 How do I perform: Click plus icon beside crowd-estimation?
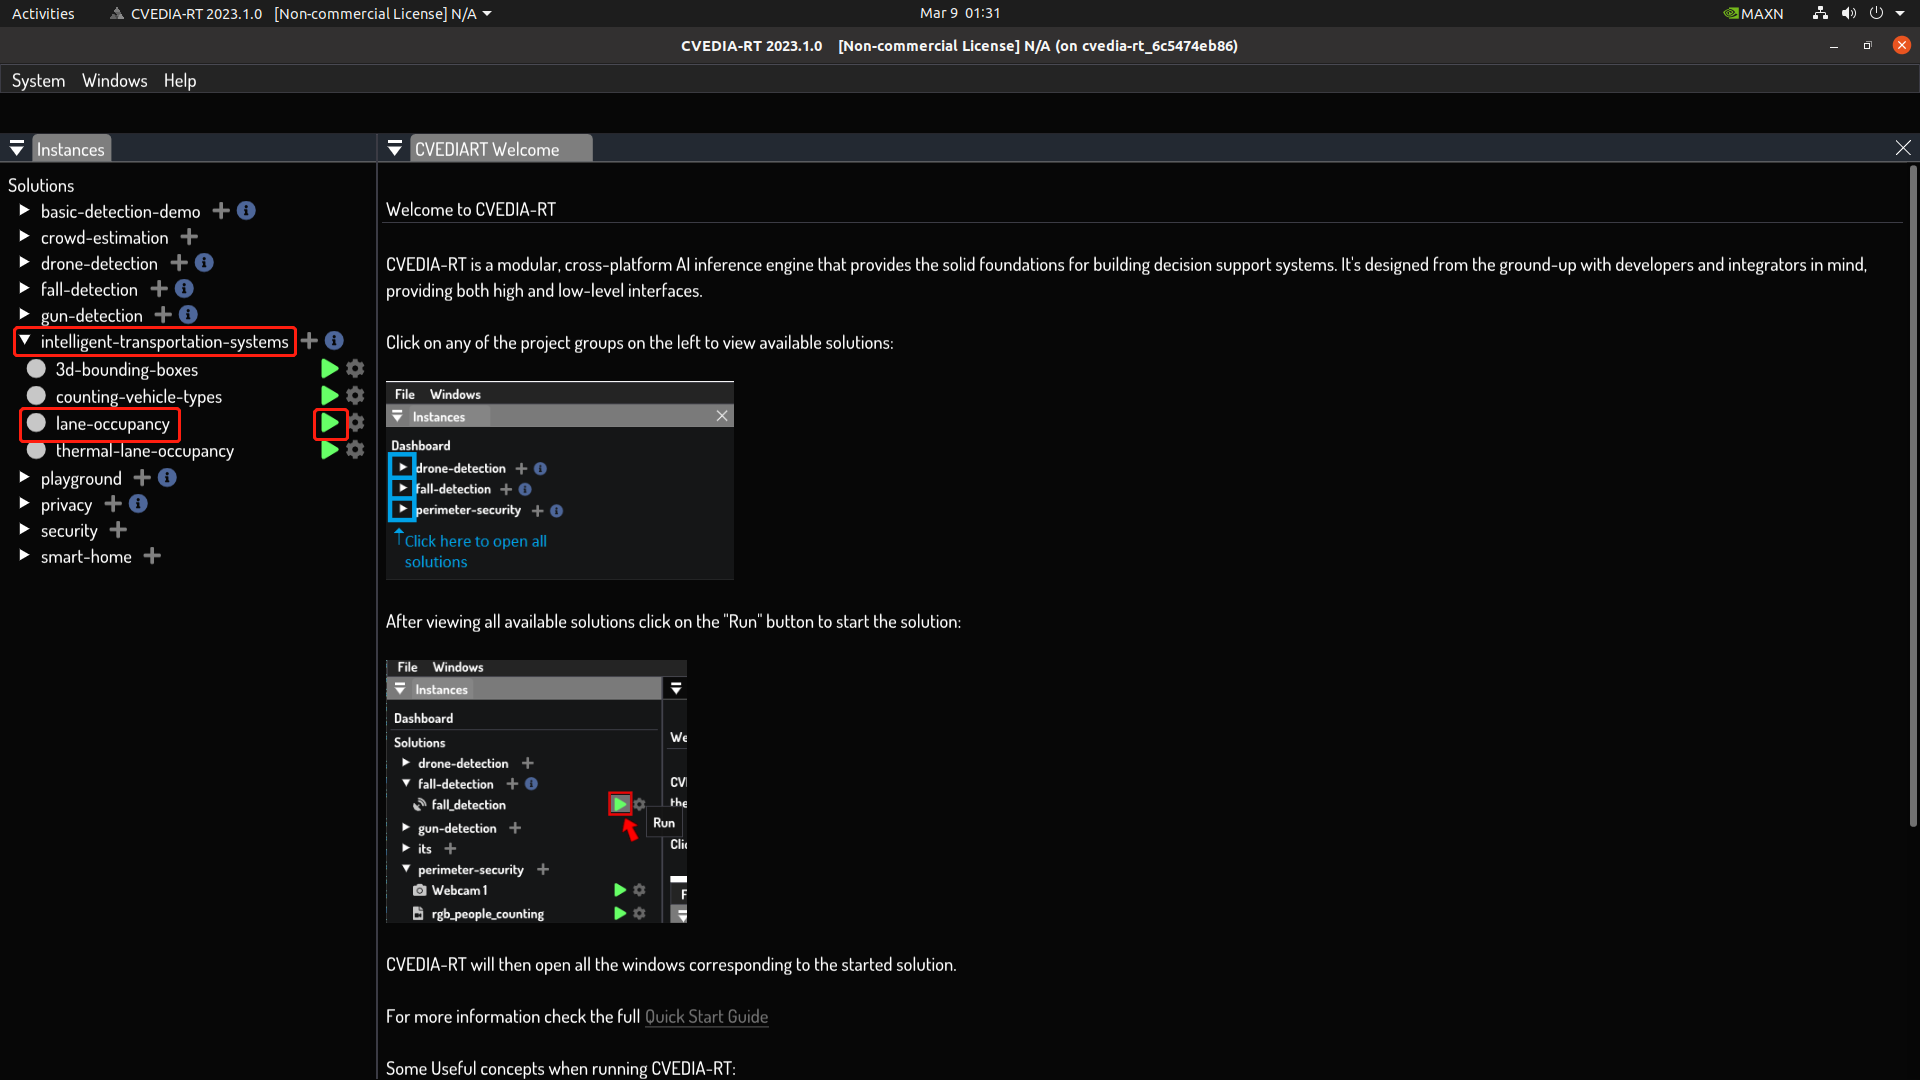click(189, 237)
